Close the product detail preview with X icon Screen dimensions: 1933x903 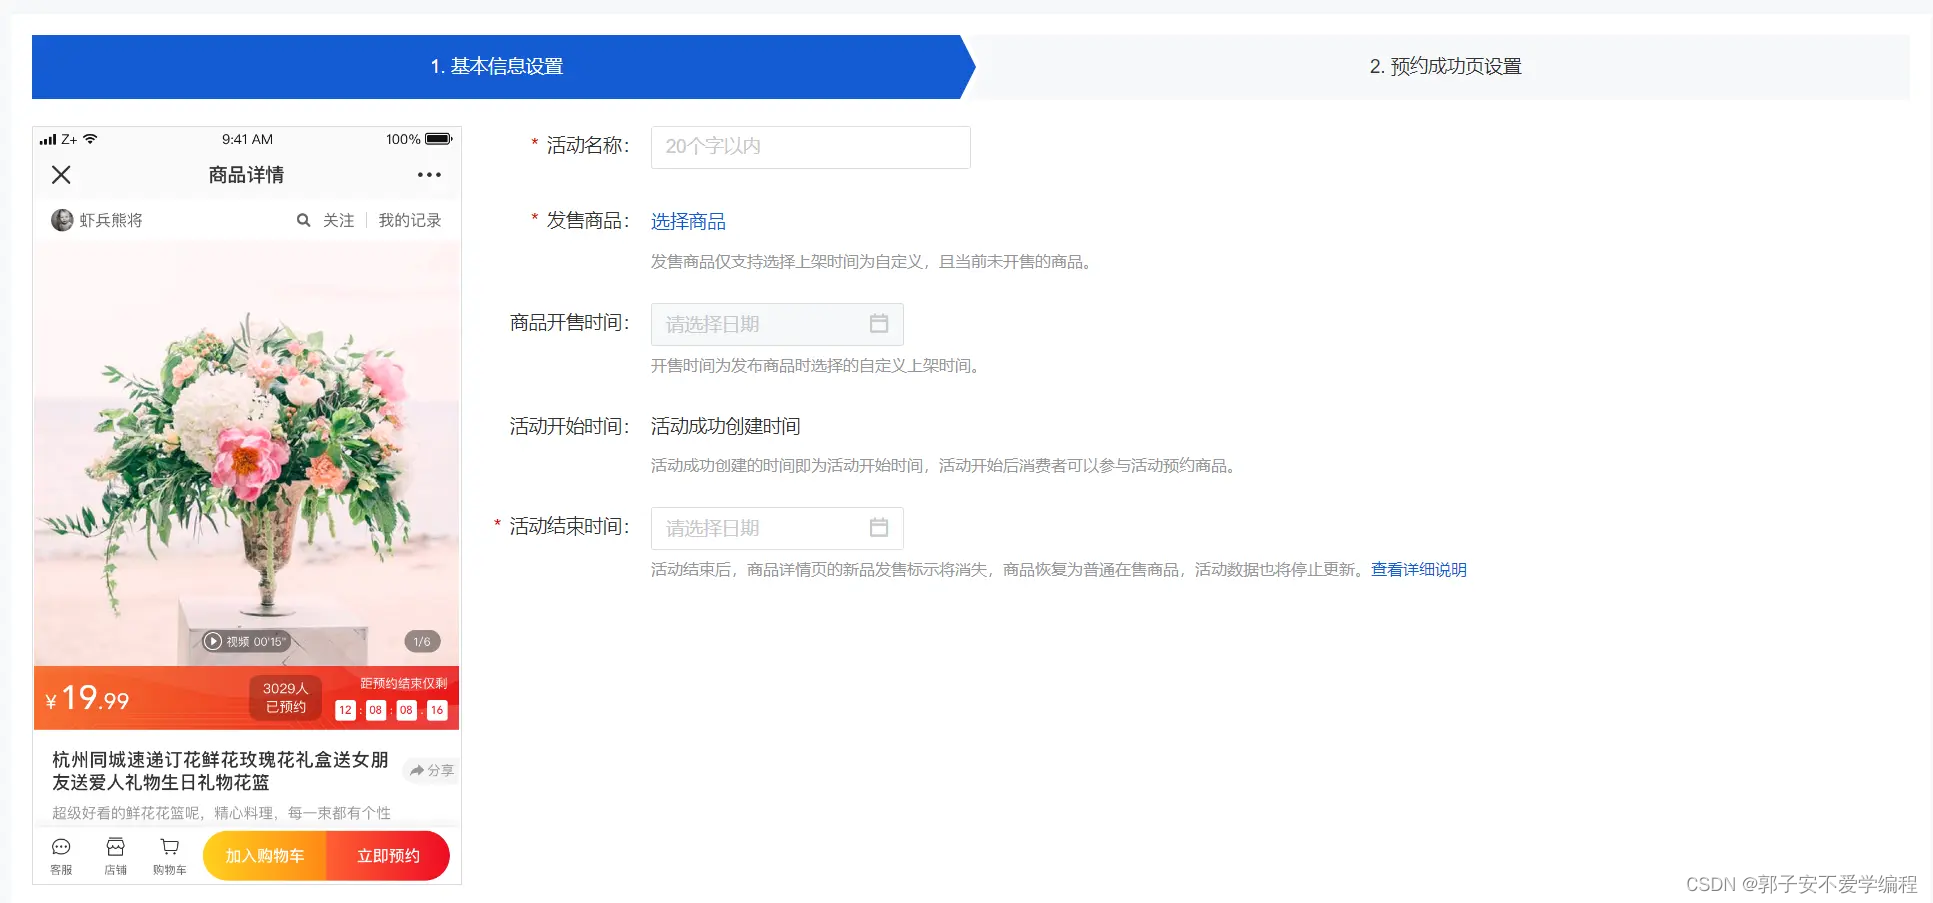click(61, 175)
